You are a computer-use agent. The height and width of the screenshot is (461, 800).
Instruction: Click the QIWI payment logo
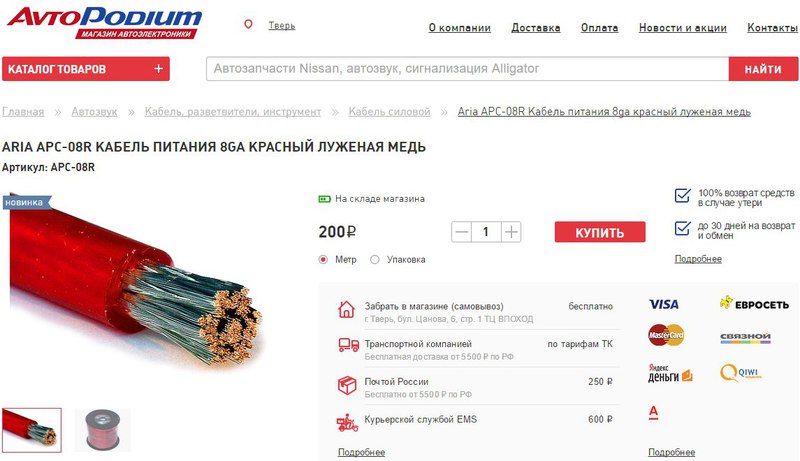740,373
